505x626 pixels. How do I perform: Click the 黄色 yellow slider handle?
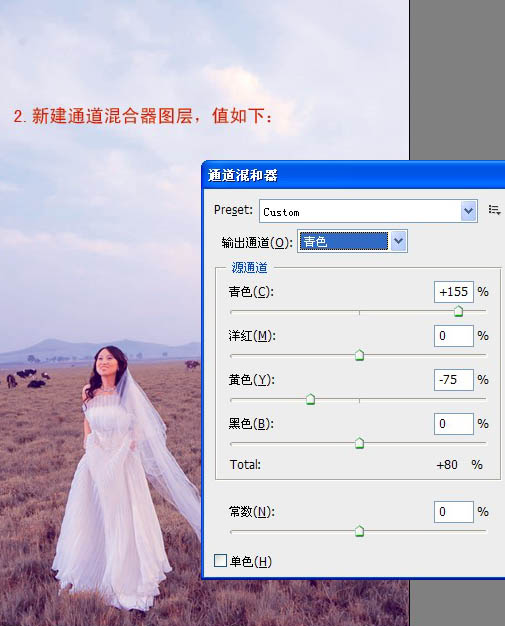[310, 398]
